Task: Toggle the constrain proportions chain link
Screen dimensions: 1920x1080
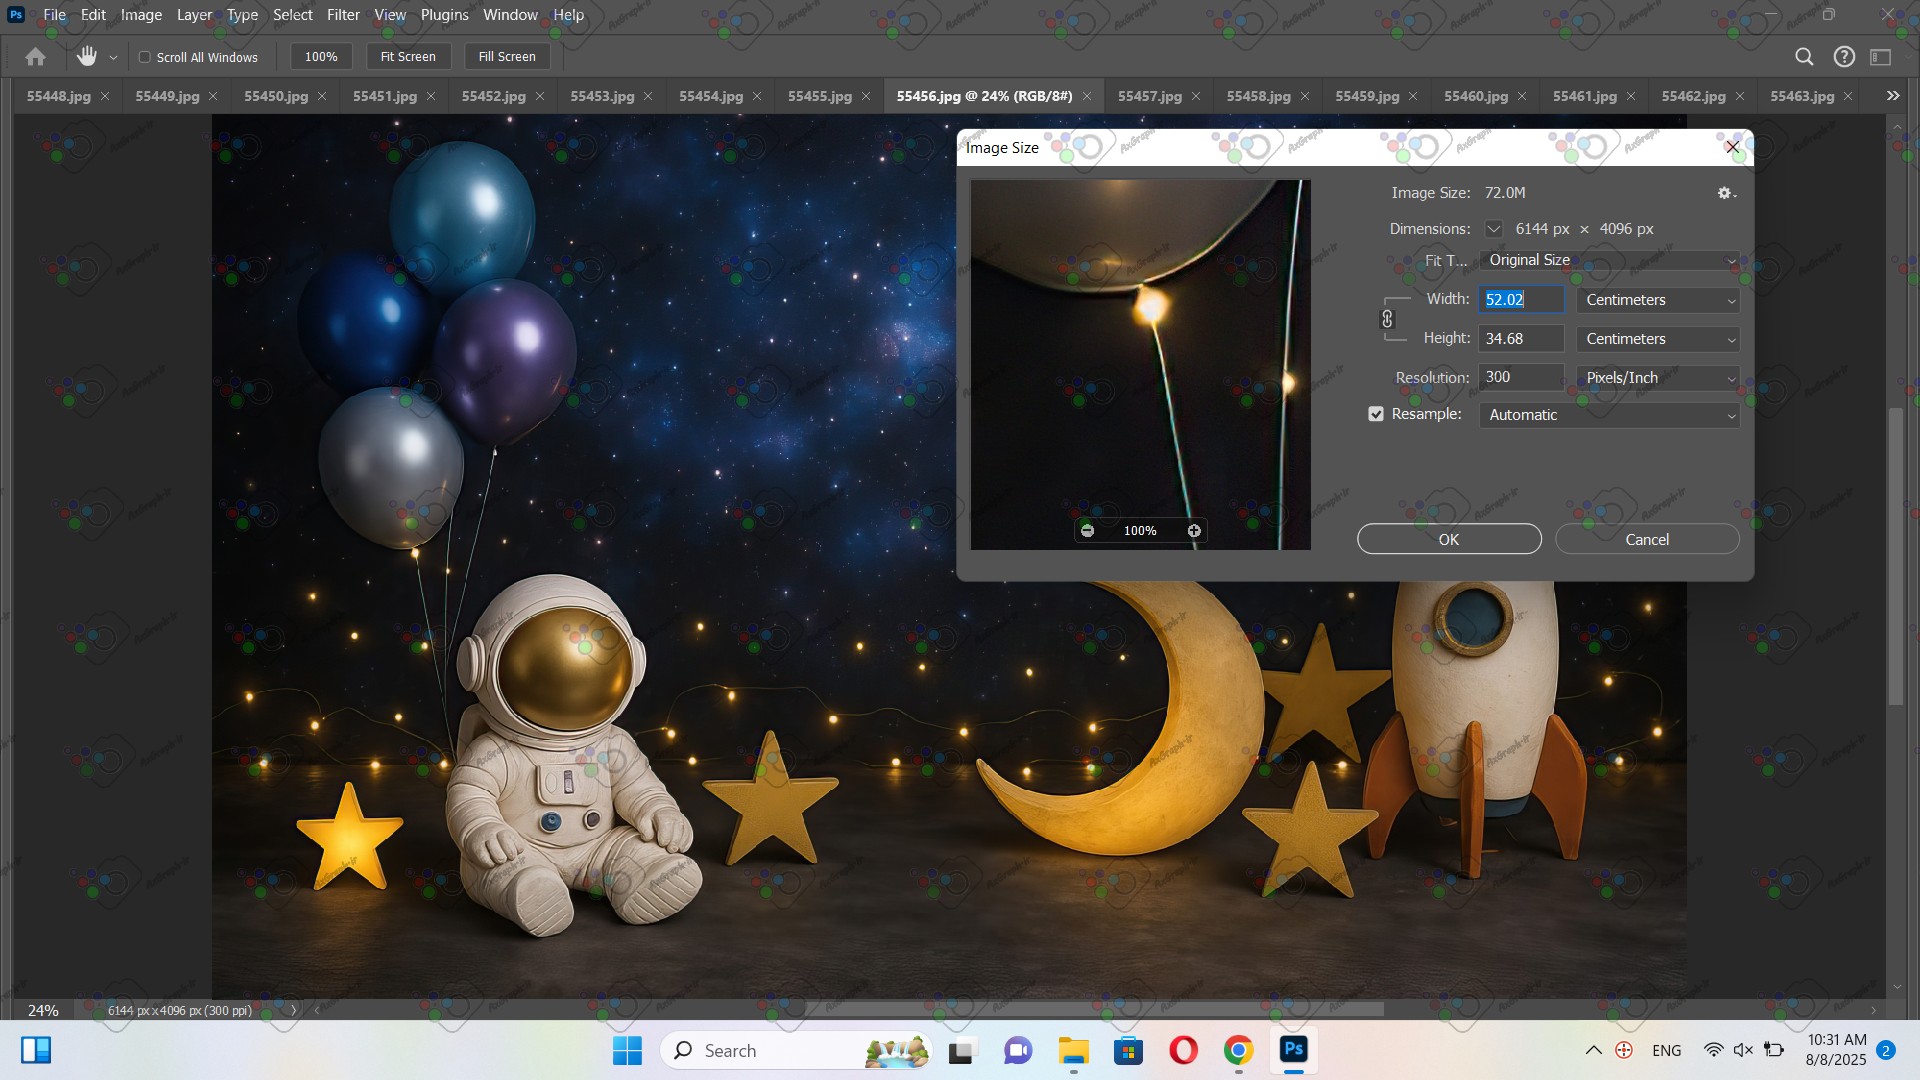Action: click(x=1387, y=319)
